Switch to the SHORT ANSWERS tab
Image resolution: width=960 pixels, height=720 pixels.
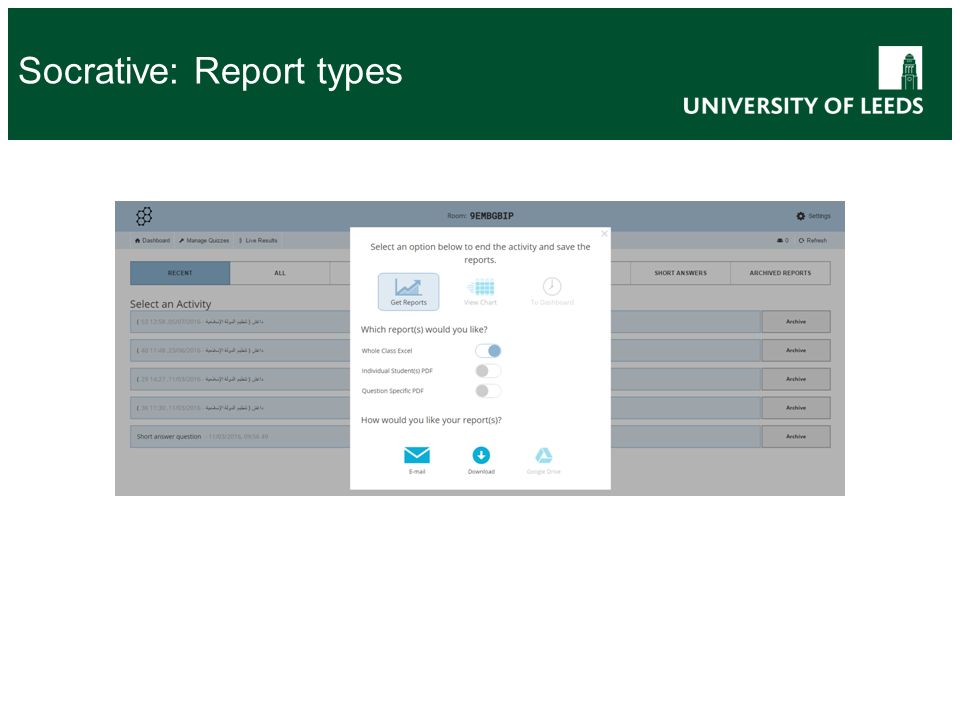680,273
